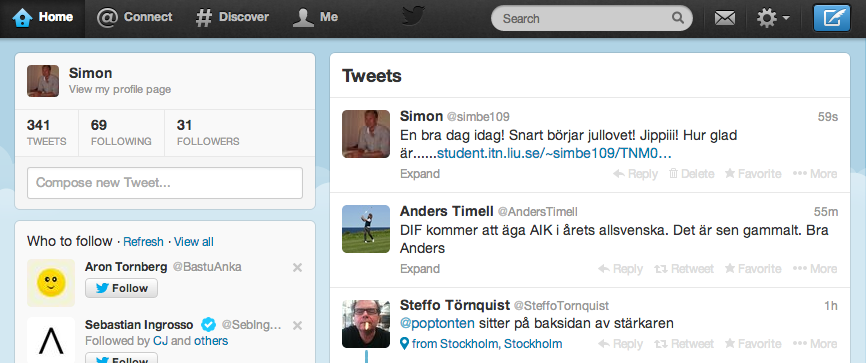Image resolution: width=866 pixels, height=363 pixels.
Task: Open the direct messages envelope icon
Action: 725,18
